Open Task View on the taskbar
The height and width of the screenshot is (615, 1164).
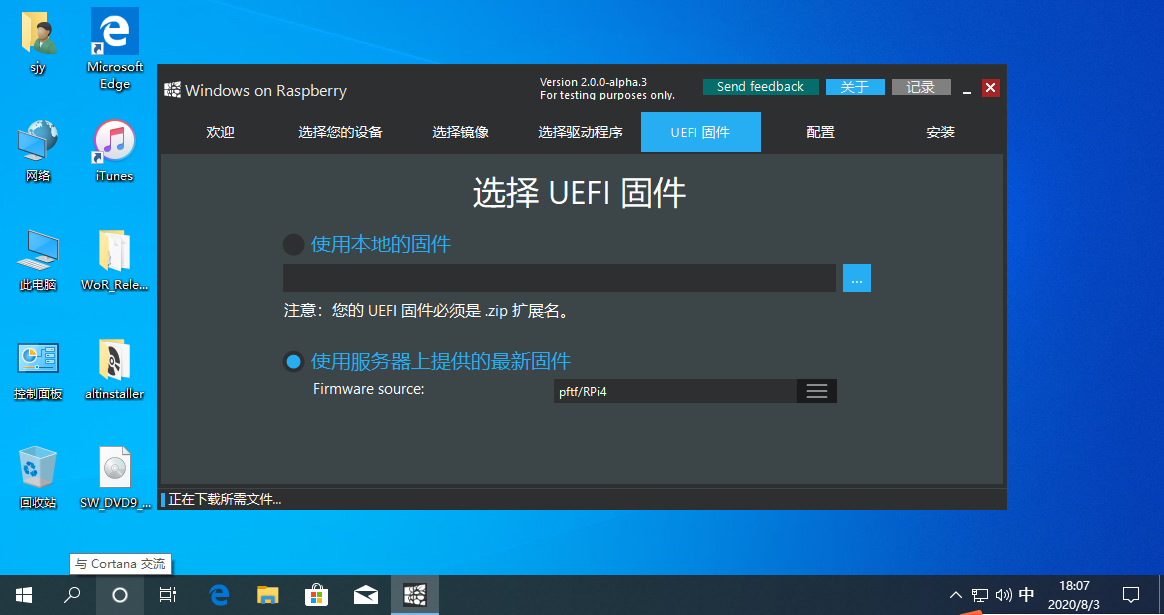(168, 595)
